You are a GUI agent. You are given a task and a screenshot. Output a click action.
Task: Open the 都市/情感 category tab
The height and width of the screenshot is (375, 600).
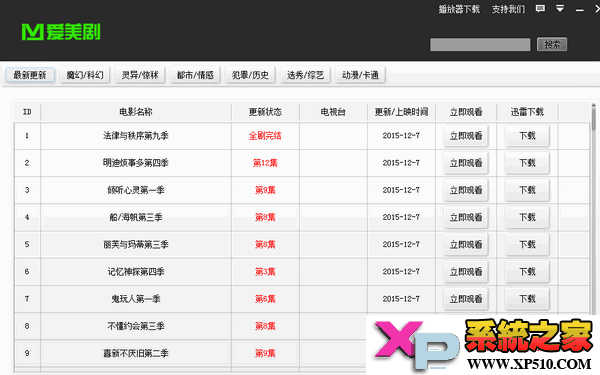195,75
